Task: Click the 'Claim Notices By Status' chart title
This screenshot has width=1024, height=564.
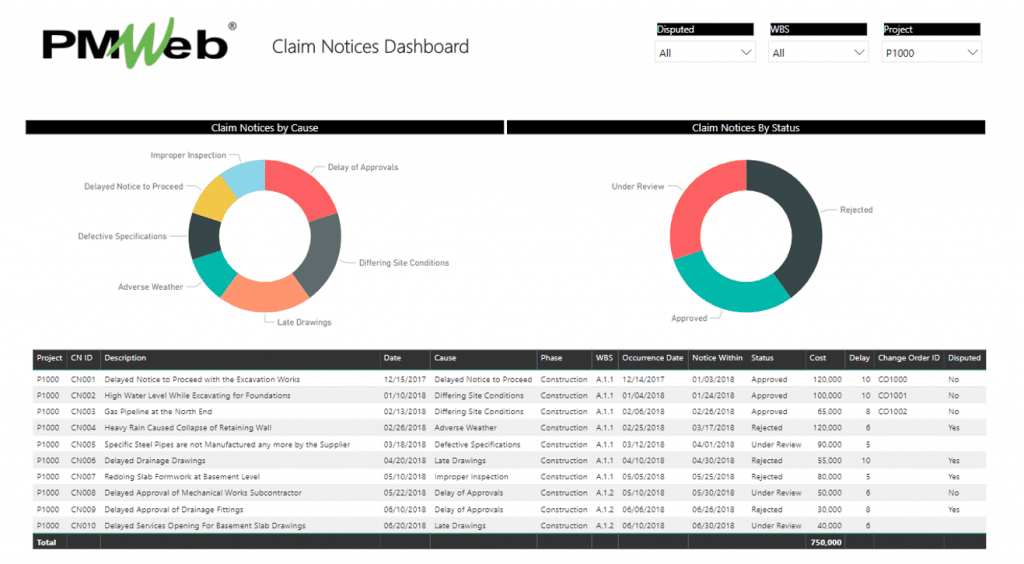Action: coord(746,128)
